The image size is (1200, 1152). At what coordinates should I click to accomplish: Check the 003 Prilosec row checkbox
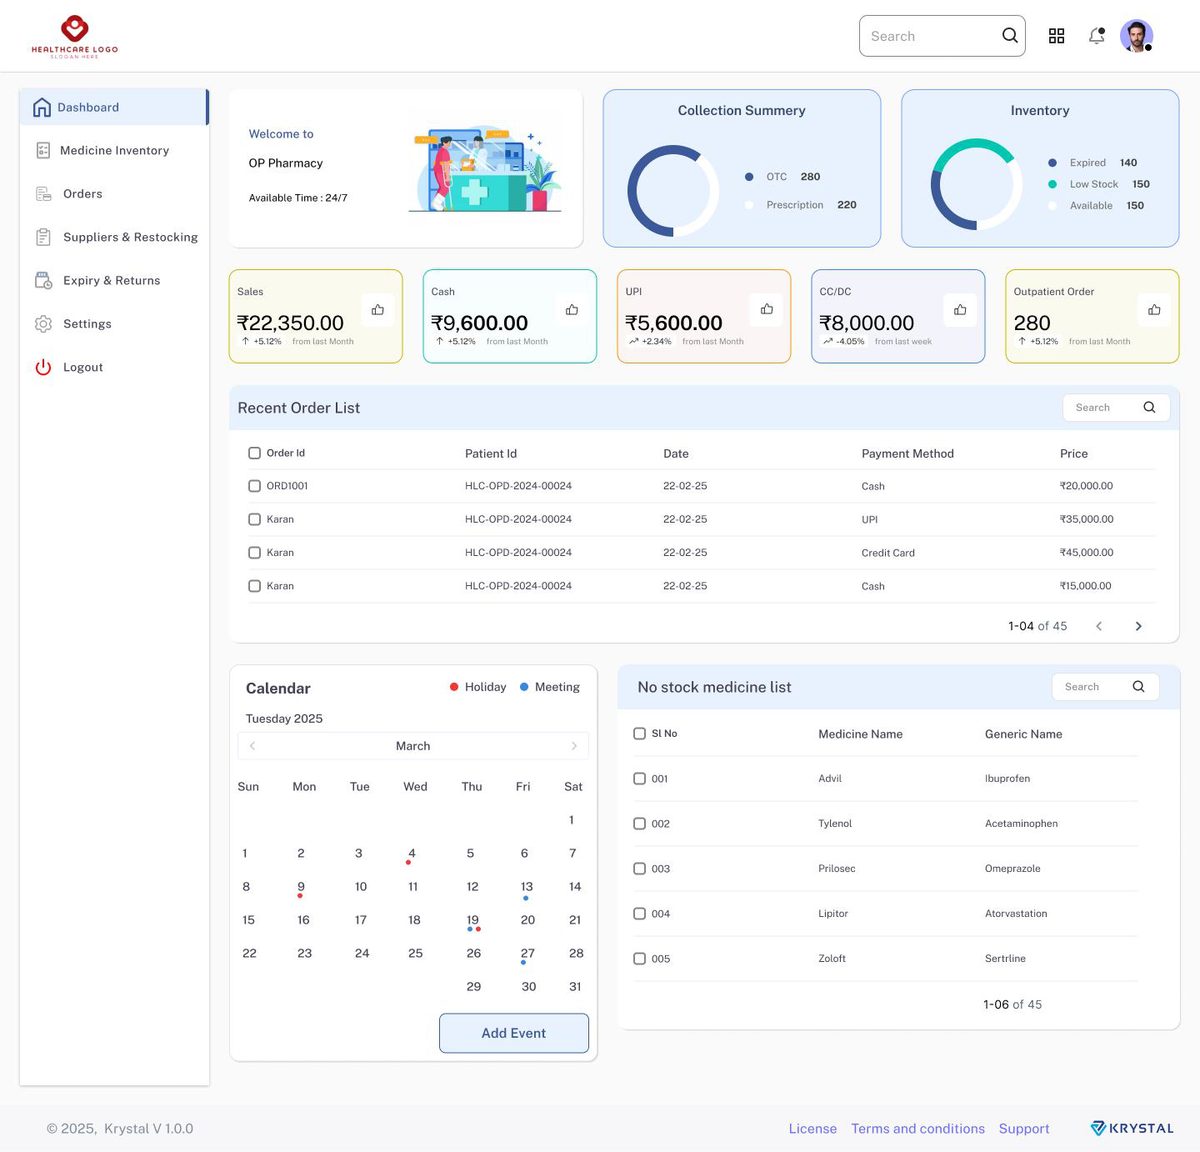pos(640,869)
